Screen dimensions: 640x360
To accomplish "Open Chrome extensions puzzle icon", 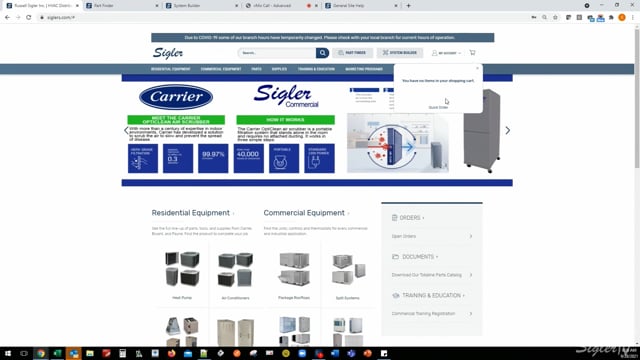I will tap(611, 18).
